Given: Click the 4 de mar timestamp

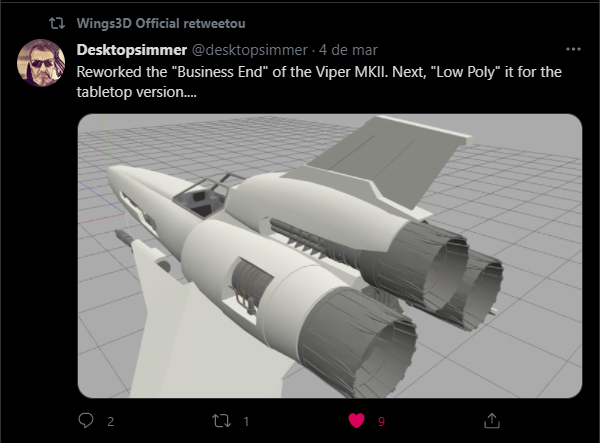Looking at the screenshot, I should [x=348, y=50].
